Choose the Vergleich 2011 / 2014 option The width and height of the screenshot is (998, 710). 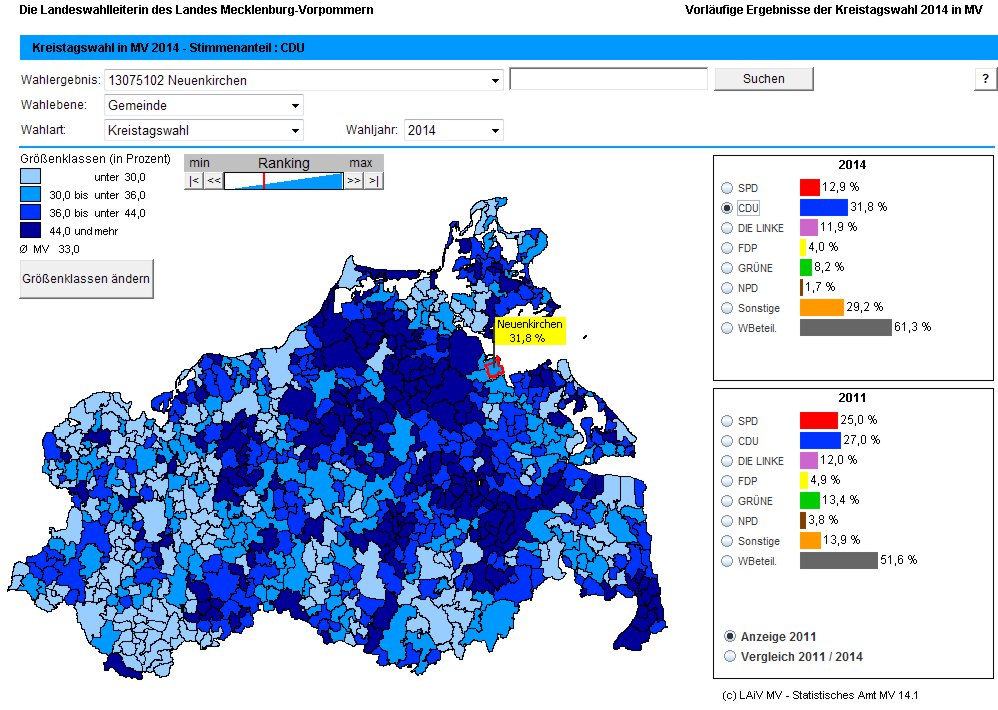(729, 657)
